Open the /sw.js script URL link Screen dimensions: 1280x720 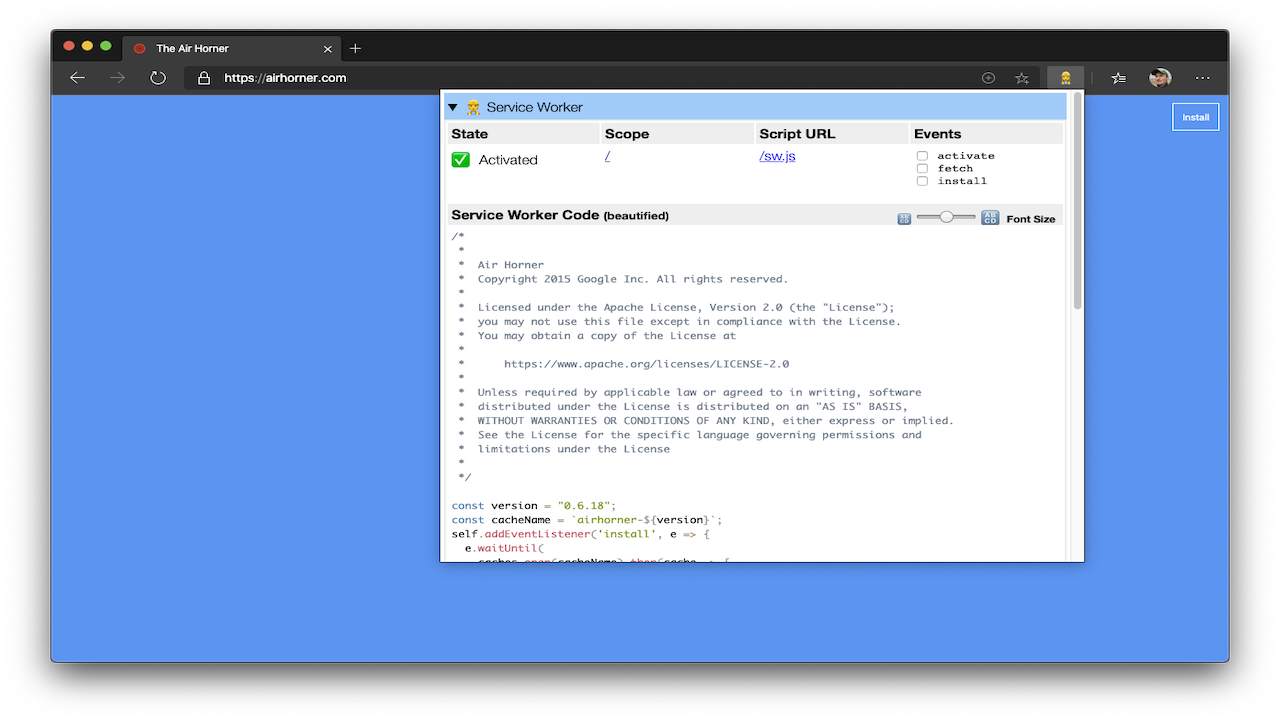click(x=777, y=156)
